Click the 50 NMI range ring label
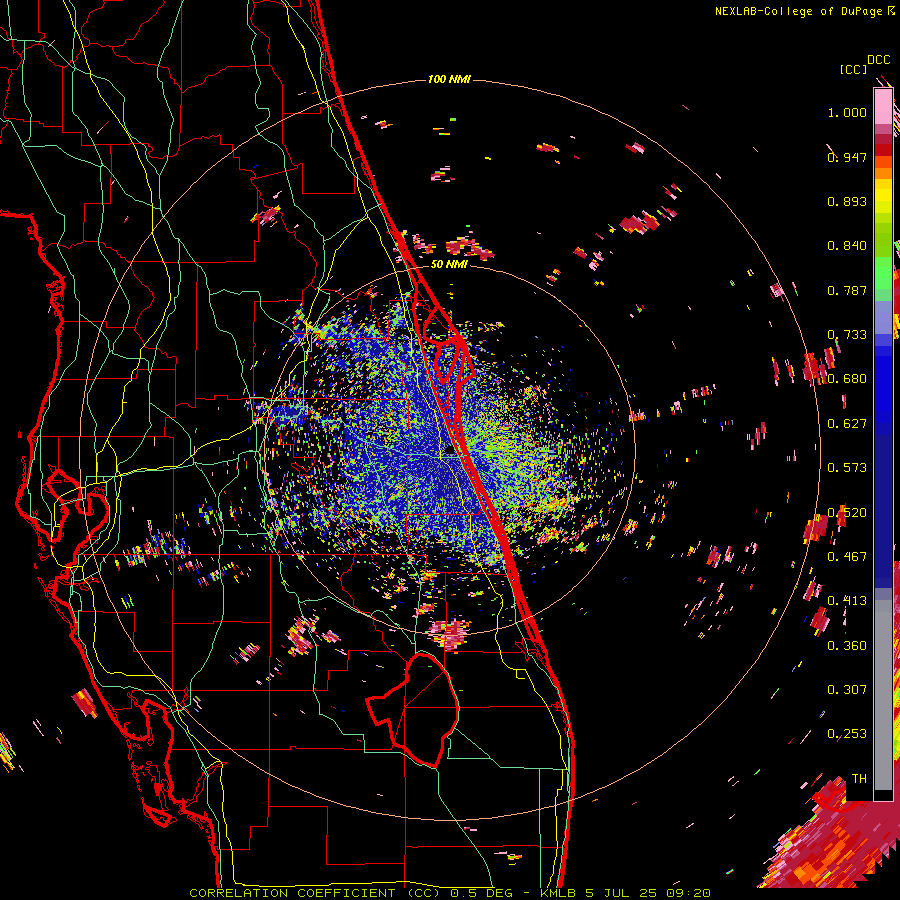 (x=449, y=264)
